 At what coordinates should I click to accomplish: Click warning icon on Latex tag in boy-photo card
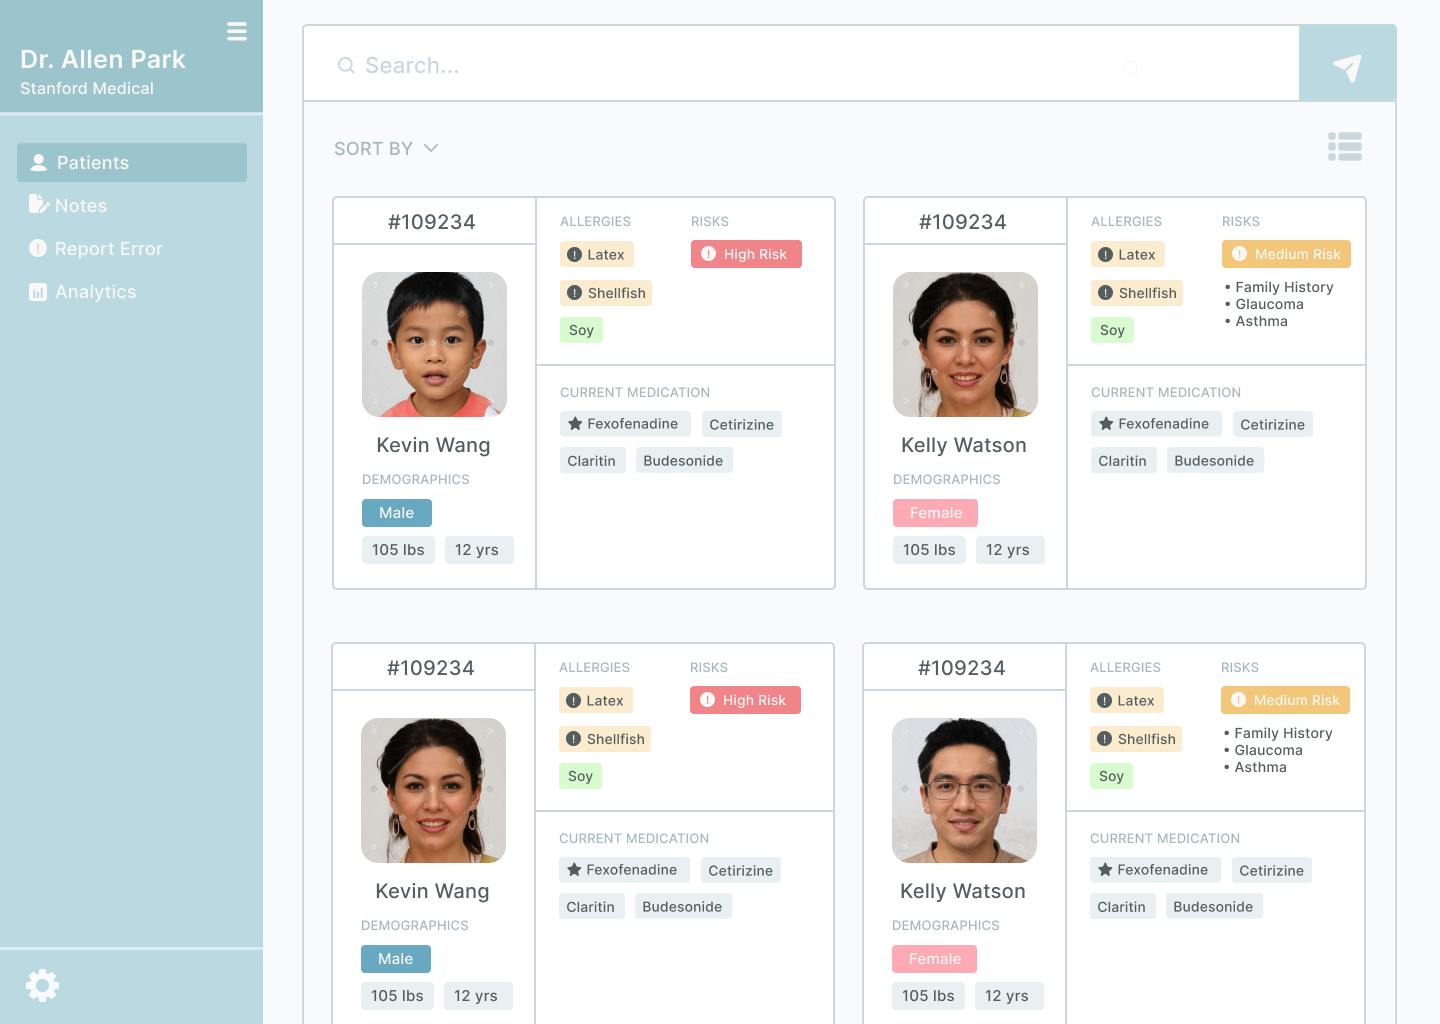575,255
